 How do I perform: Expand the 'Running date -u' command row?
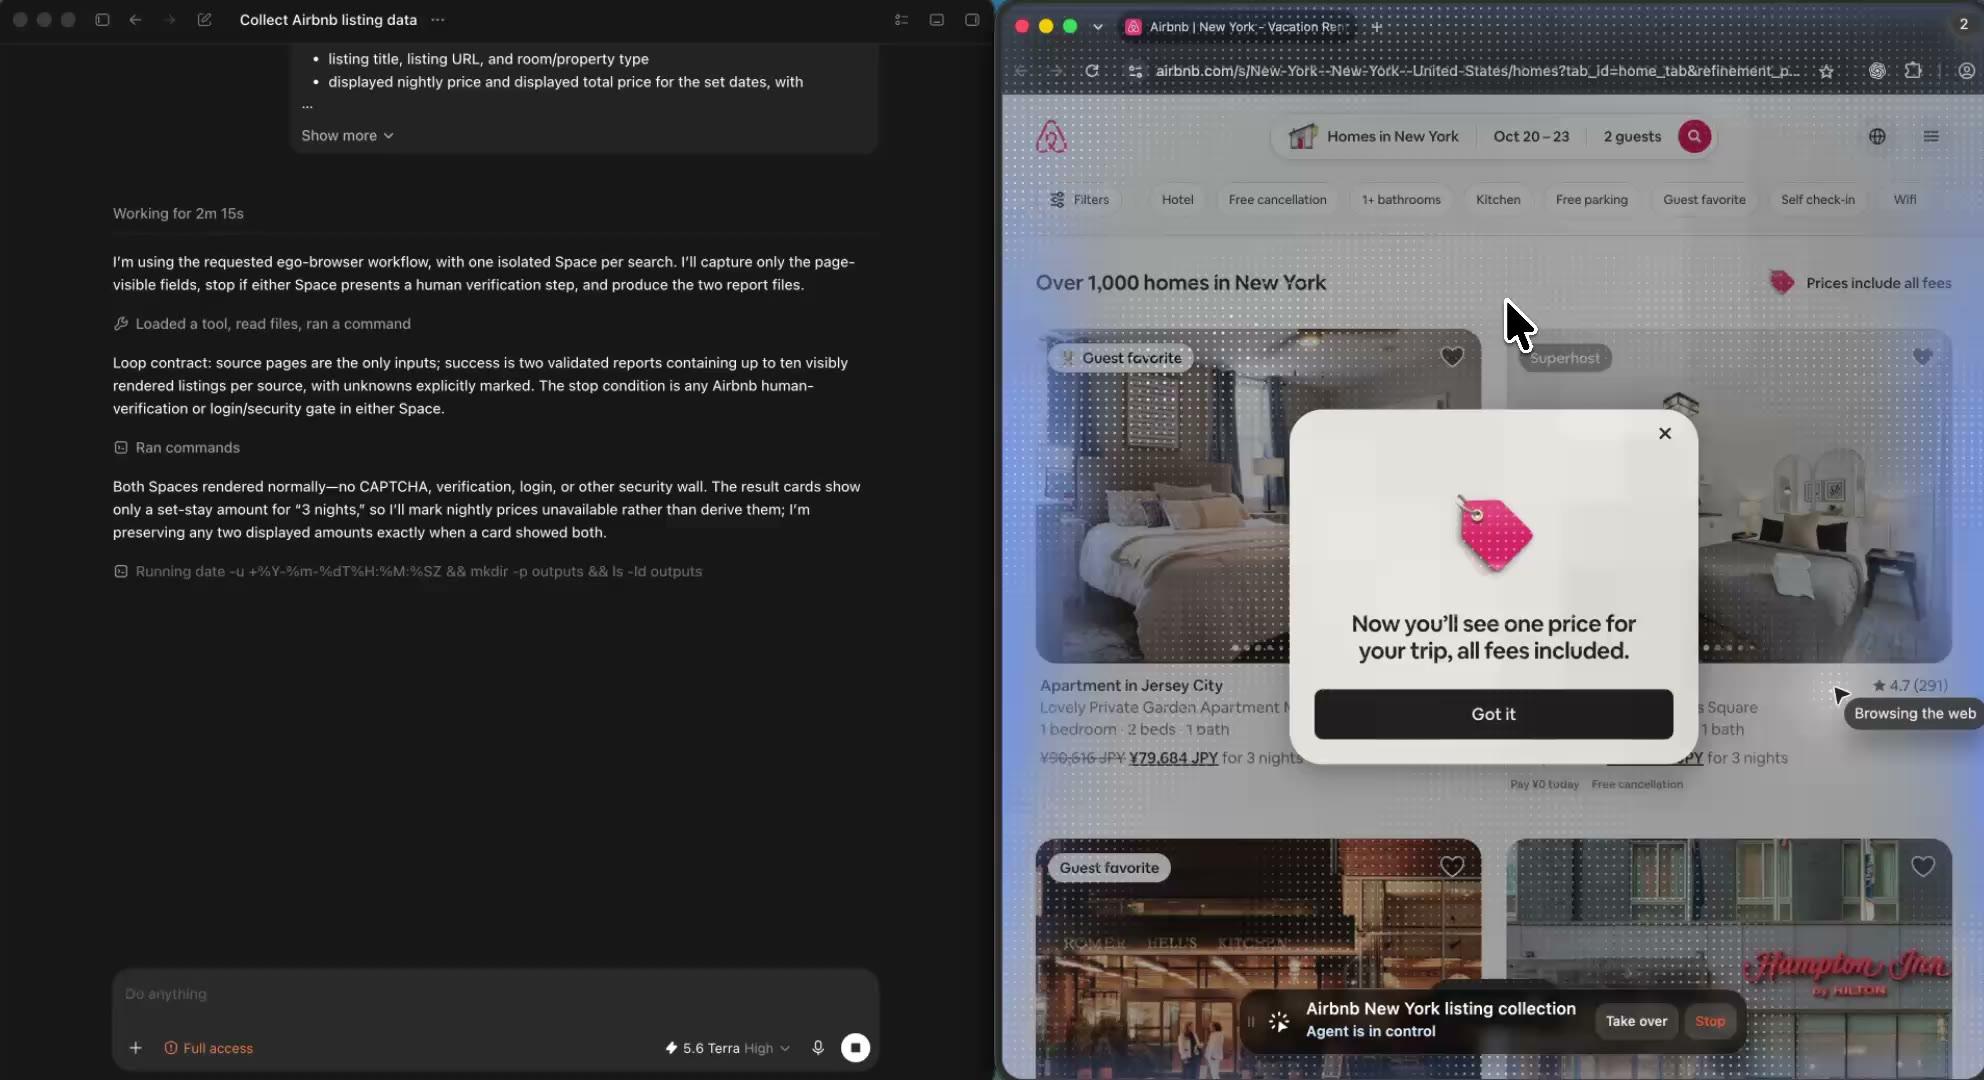408,572
